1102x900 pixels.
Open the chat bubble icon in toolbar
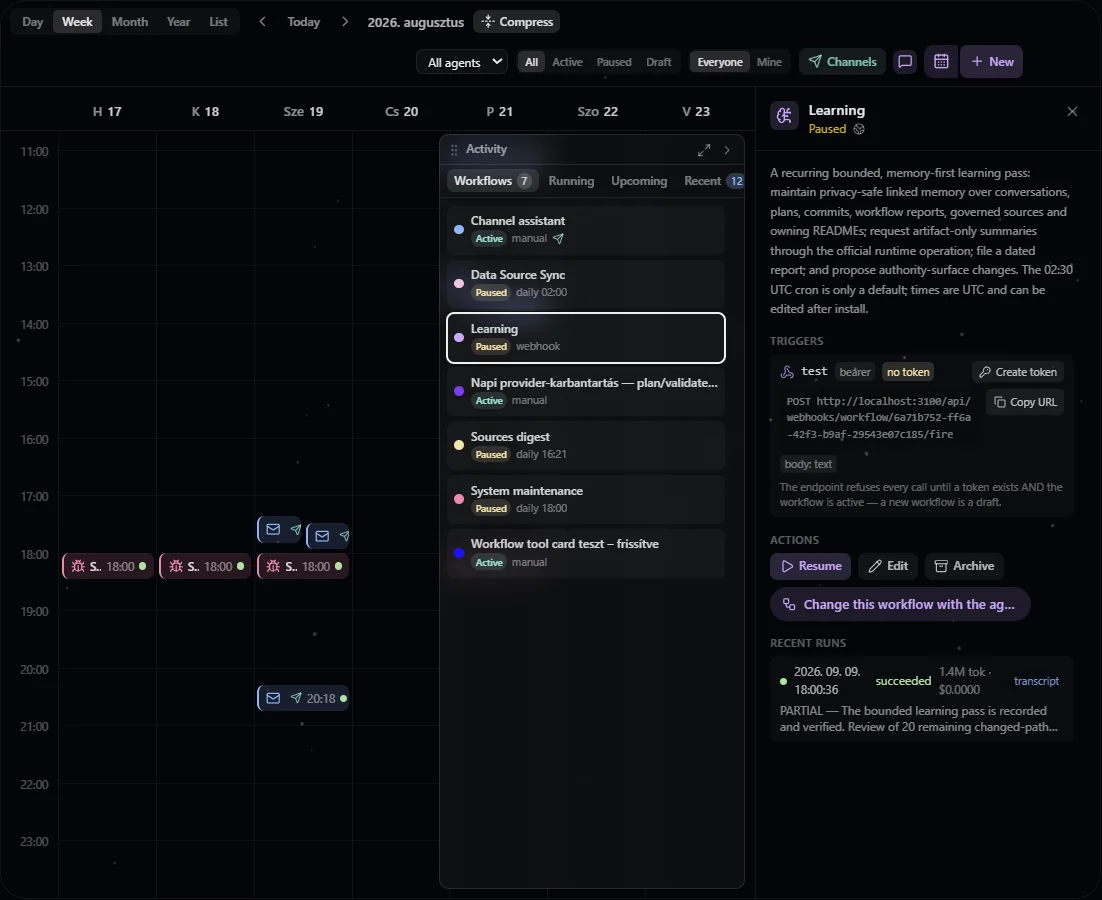(905, 62)
